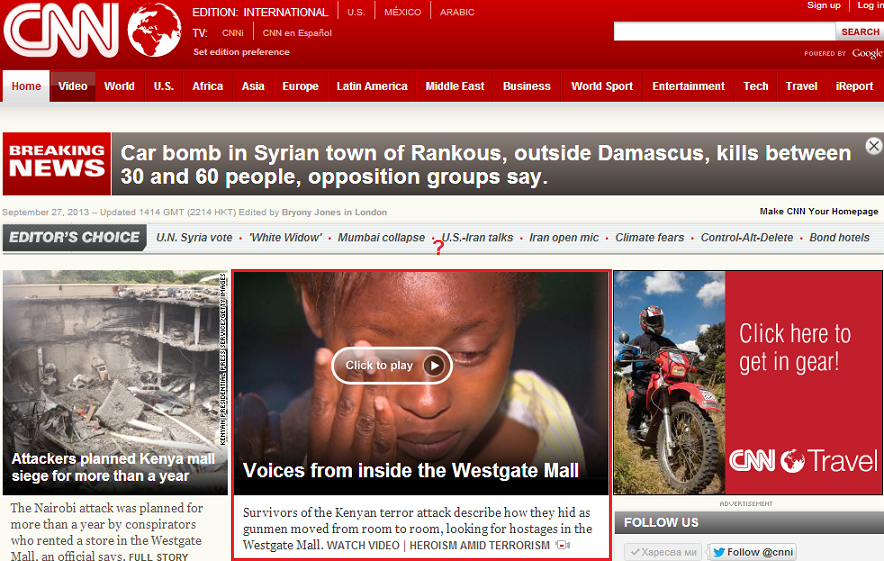Select the Asia tab

pos(253,86)
